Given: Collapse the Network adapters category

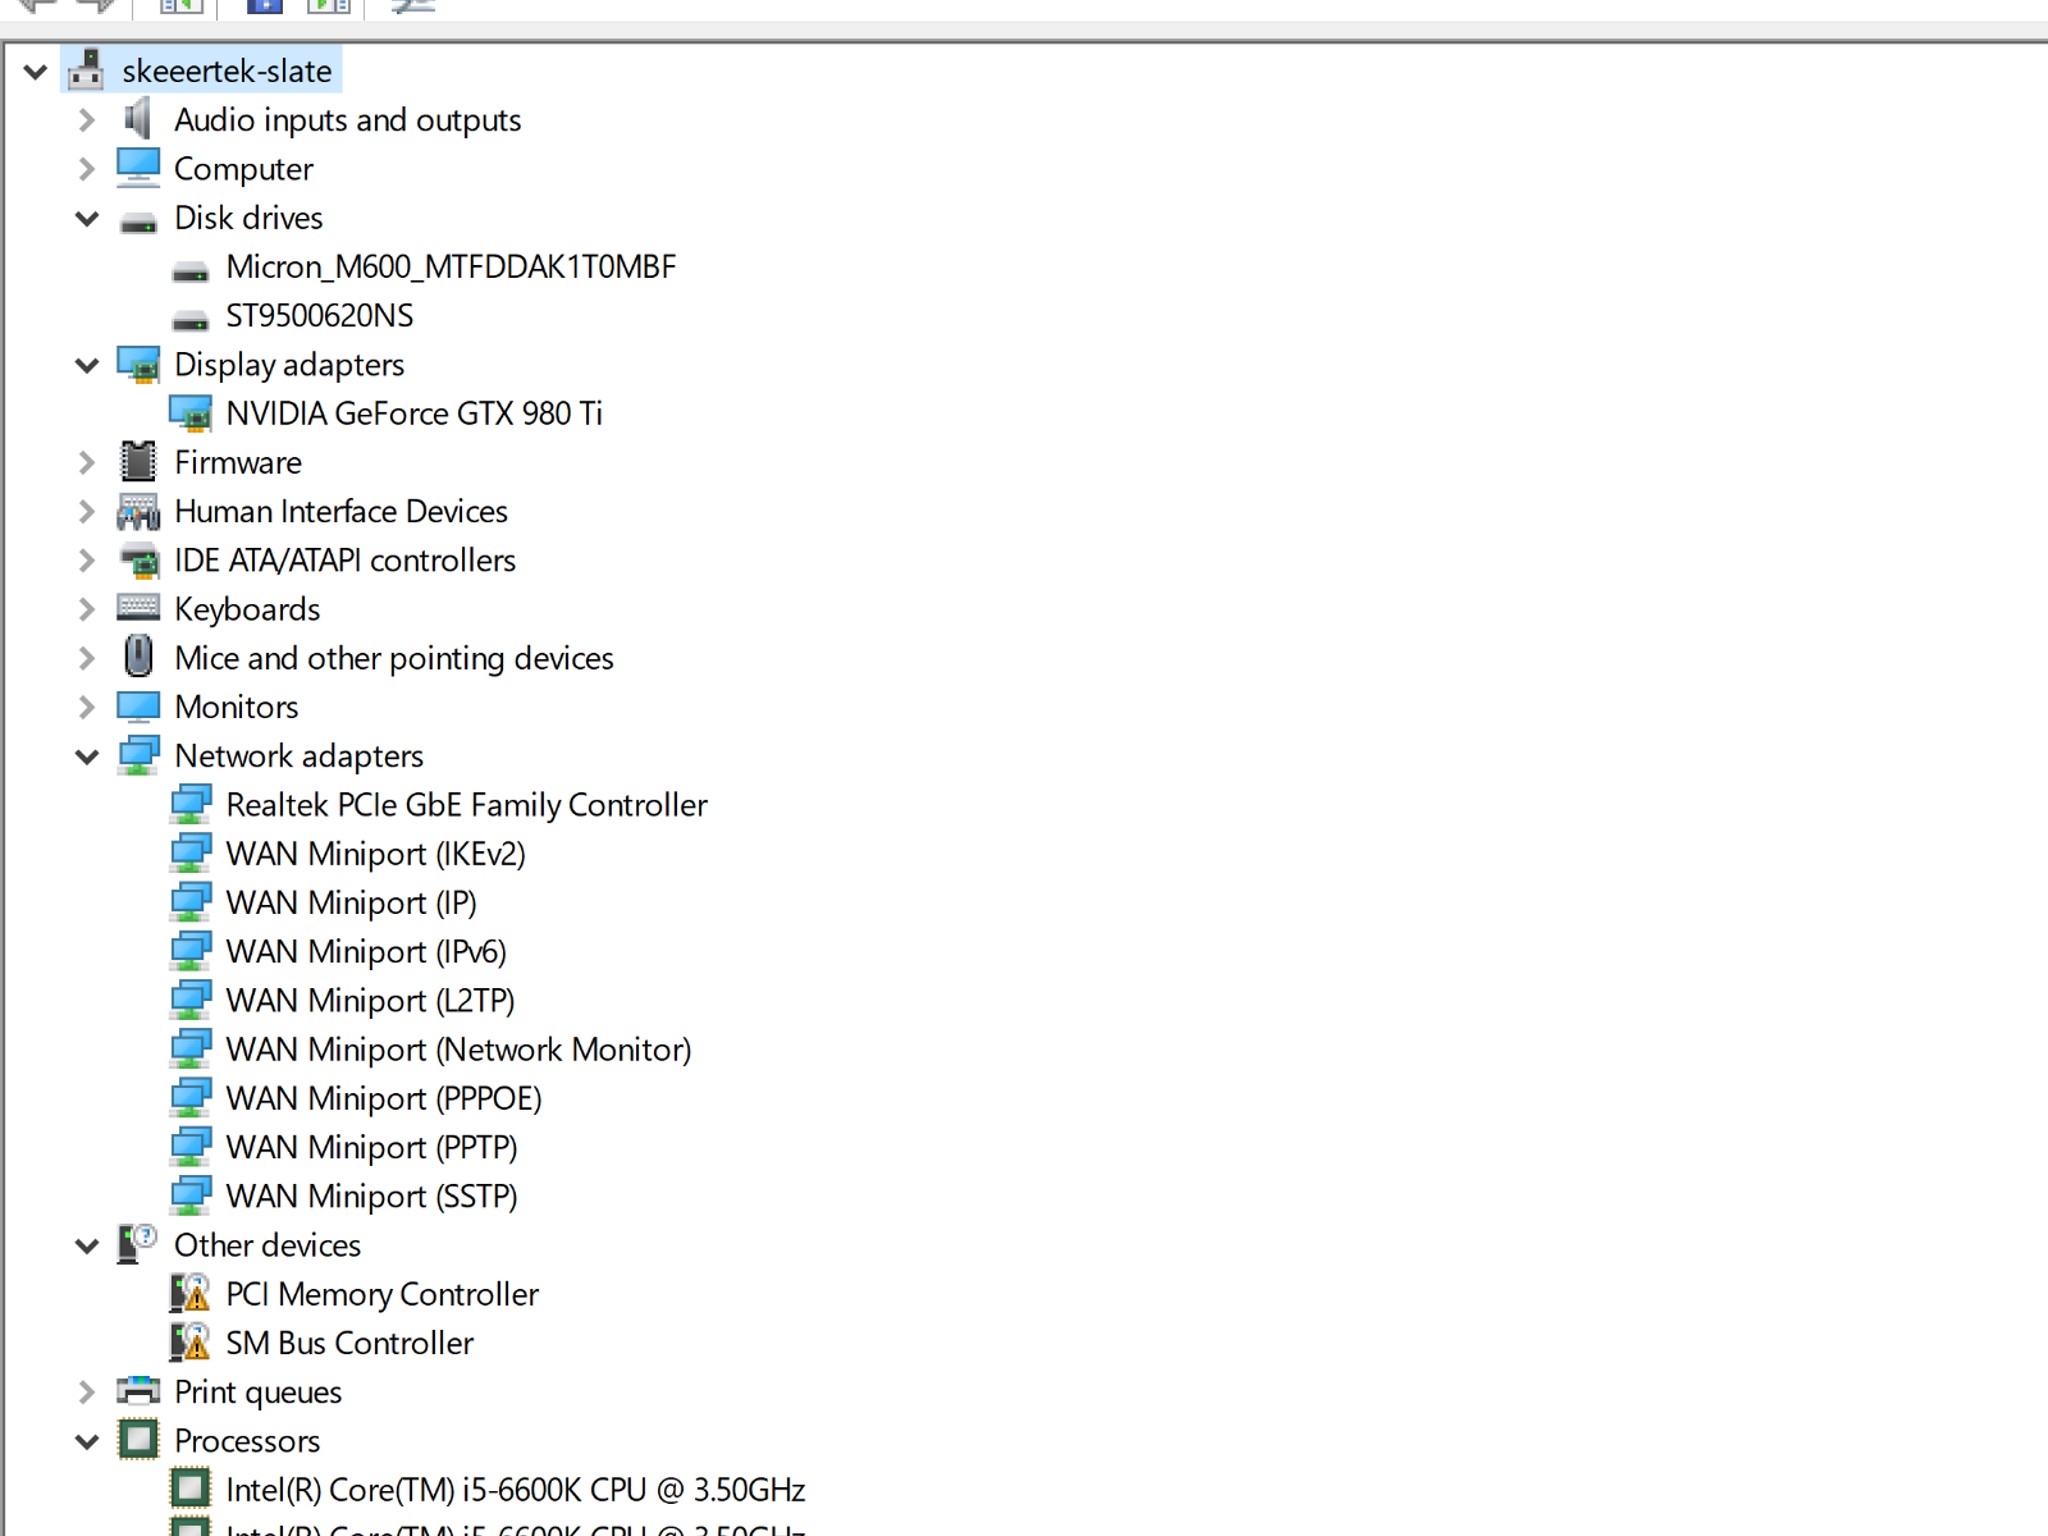Looking at the screenshot, I should coord(88,757).
